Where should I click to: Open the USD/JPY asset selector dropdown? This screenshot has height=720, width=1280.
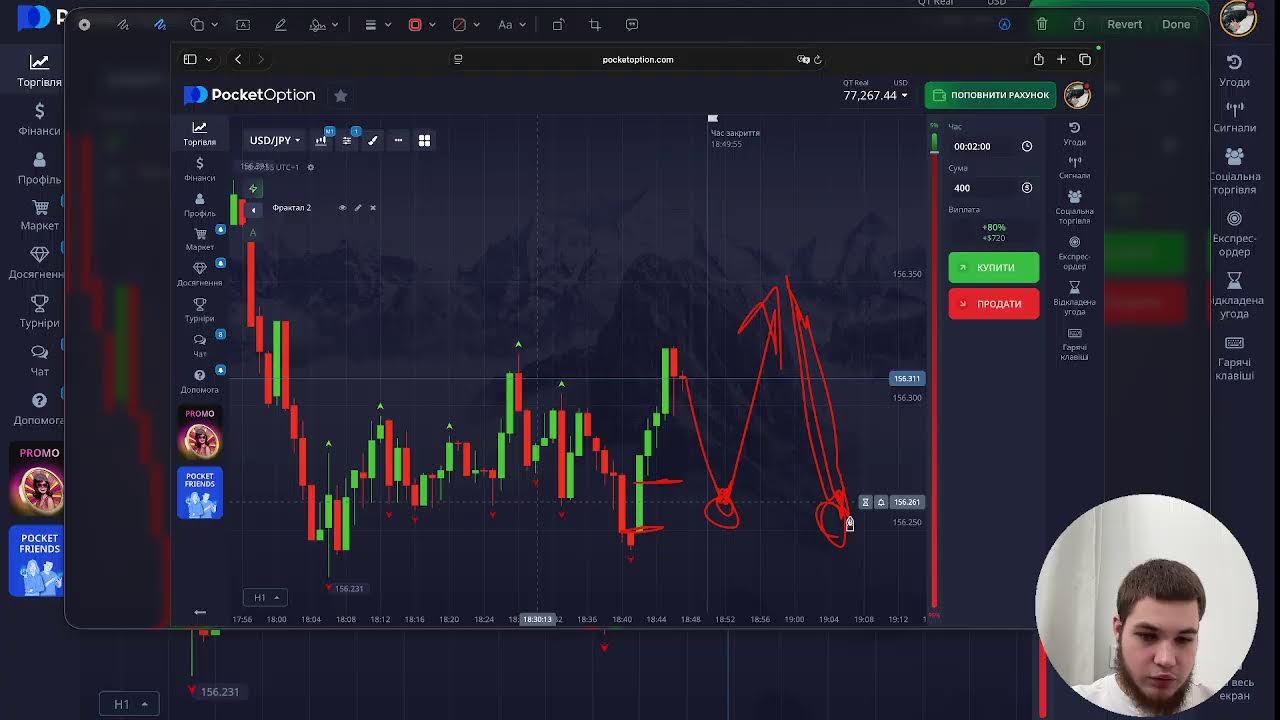275,140
